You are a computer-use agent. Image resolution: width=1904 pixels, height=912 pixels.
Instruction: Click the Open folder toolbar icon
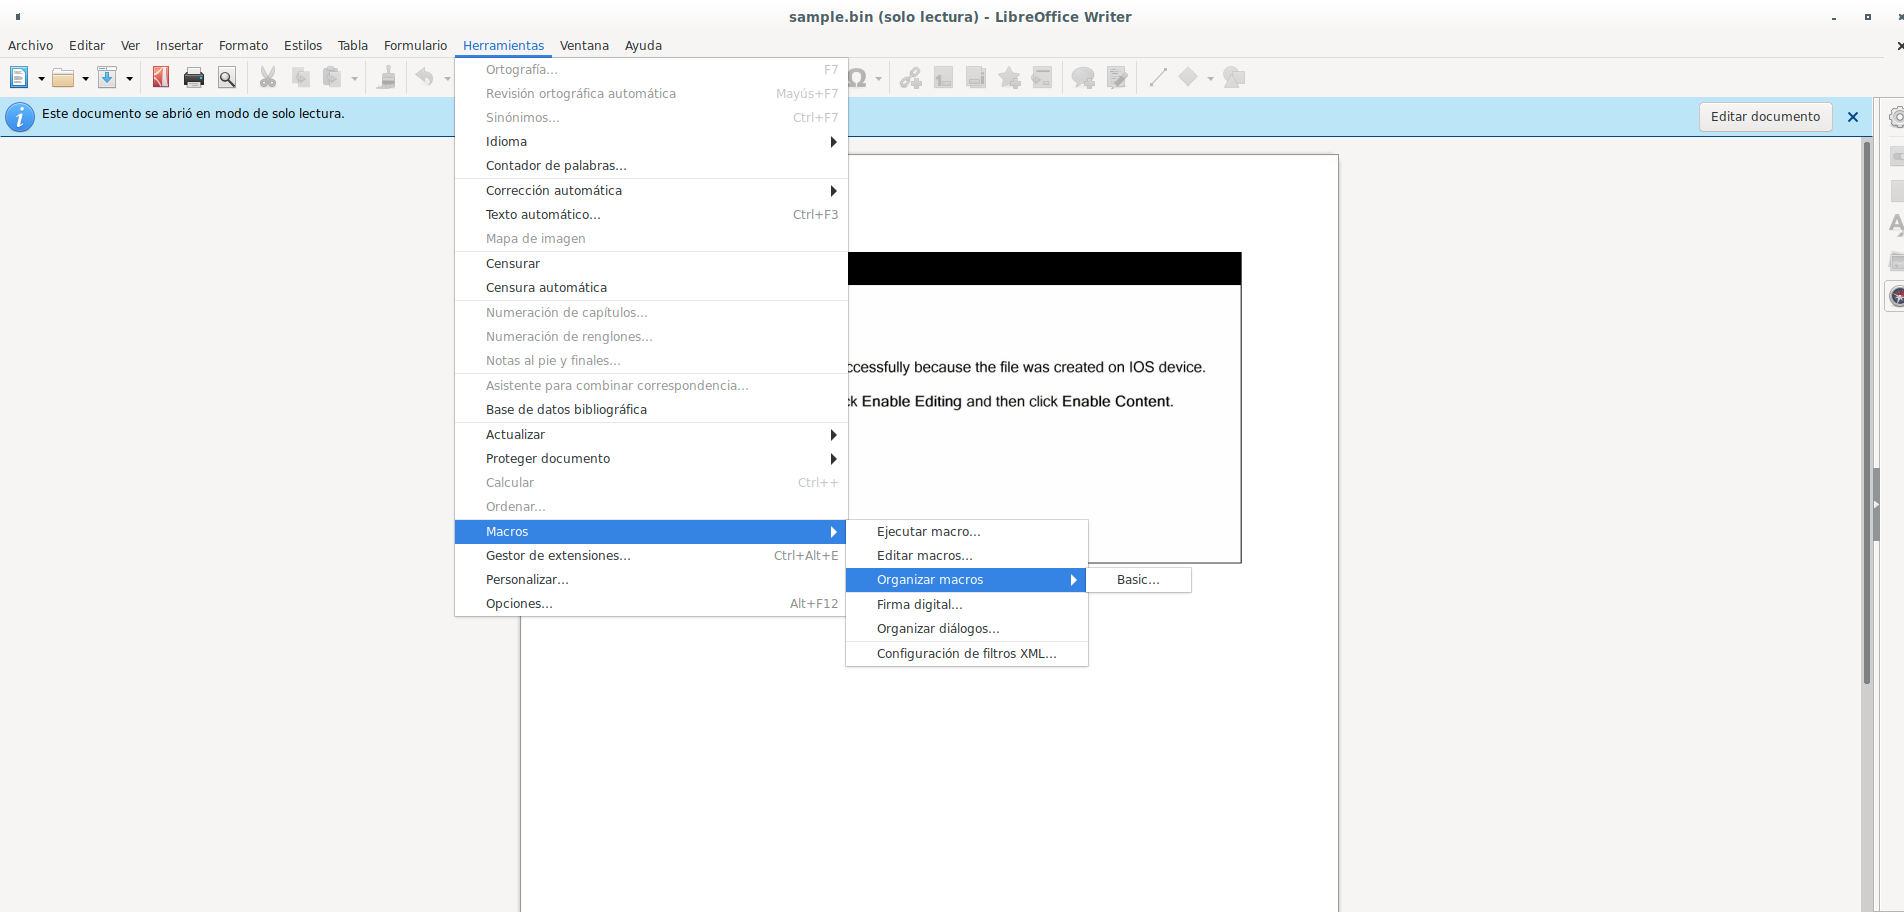[x=63, y=78]
